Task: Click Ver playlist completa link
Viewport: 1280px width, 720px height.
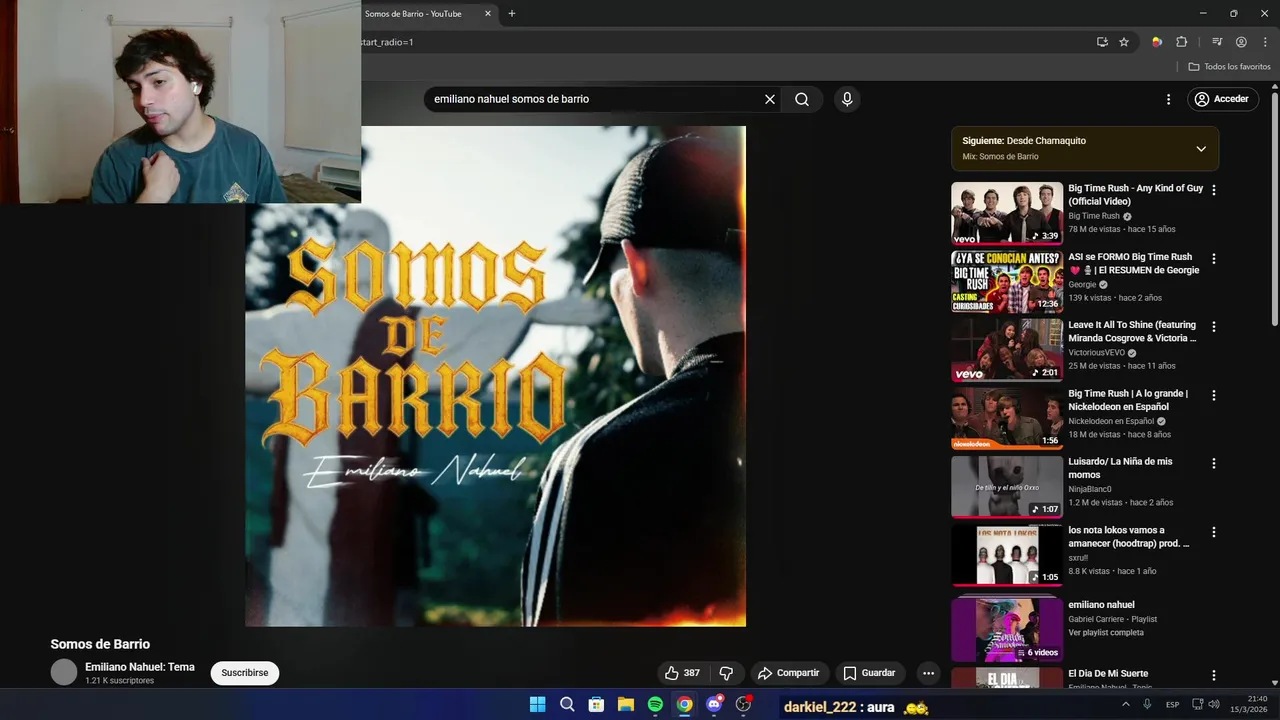Action: (1105, 633)
